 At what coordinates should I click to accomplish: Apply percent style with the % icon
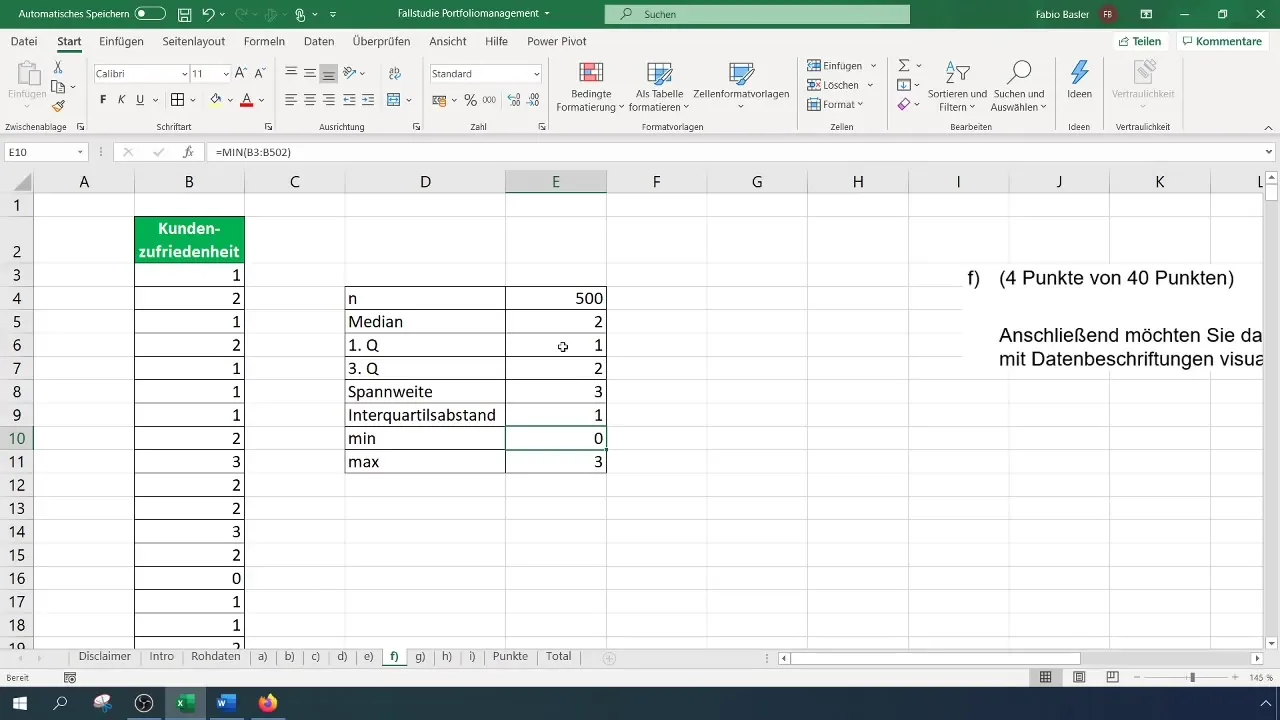(x=470, y=100)
